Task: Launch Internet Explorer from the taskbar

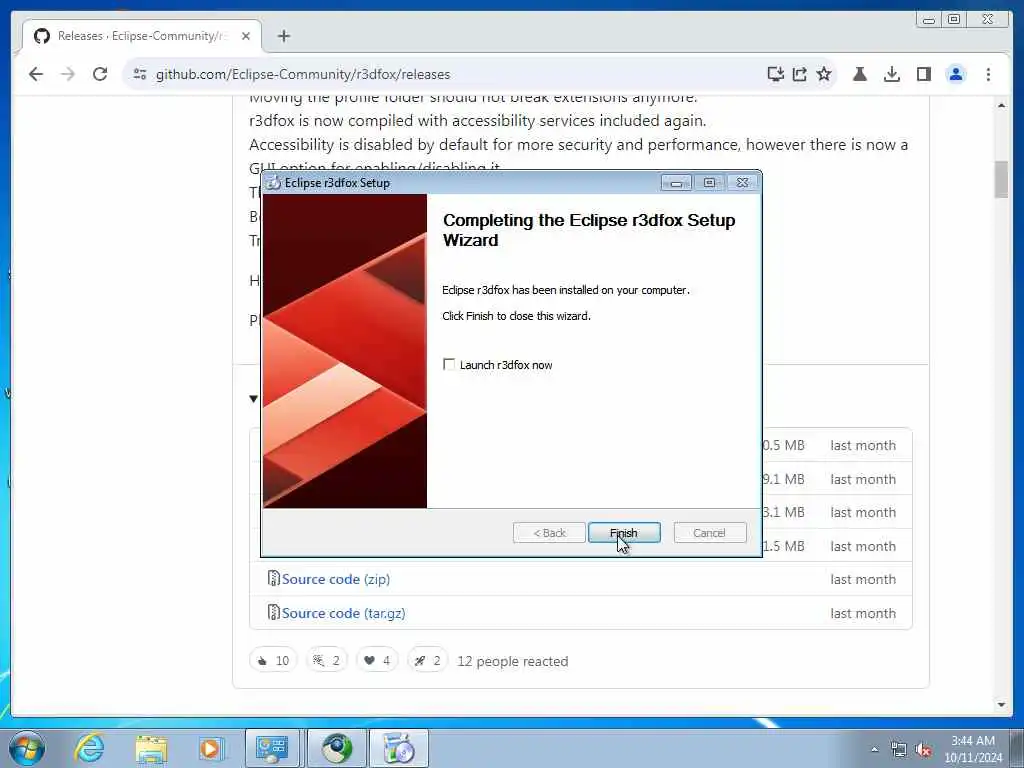Action: pos(89,748)
